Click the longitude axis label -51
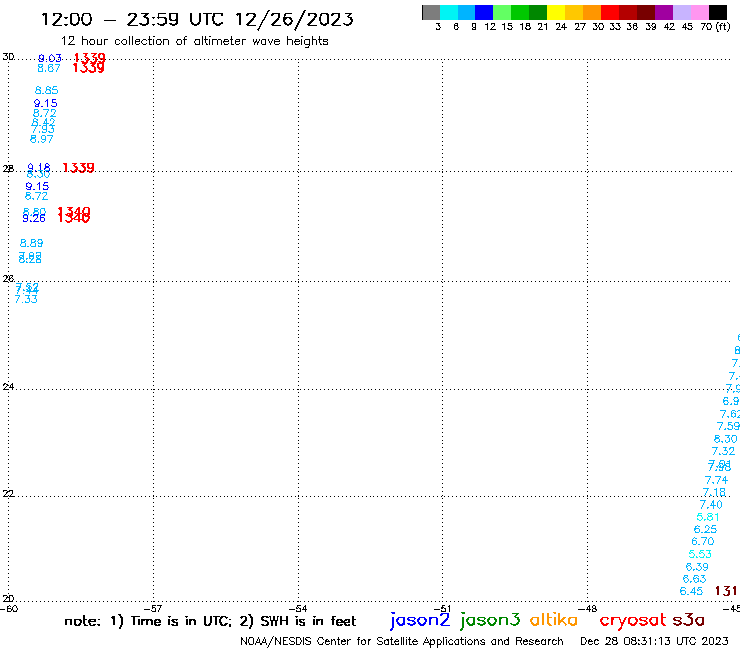 [x=443, y=609]
